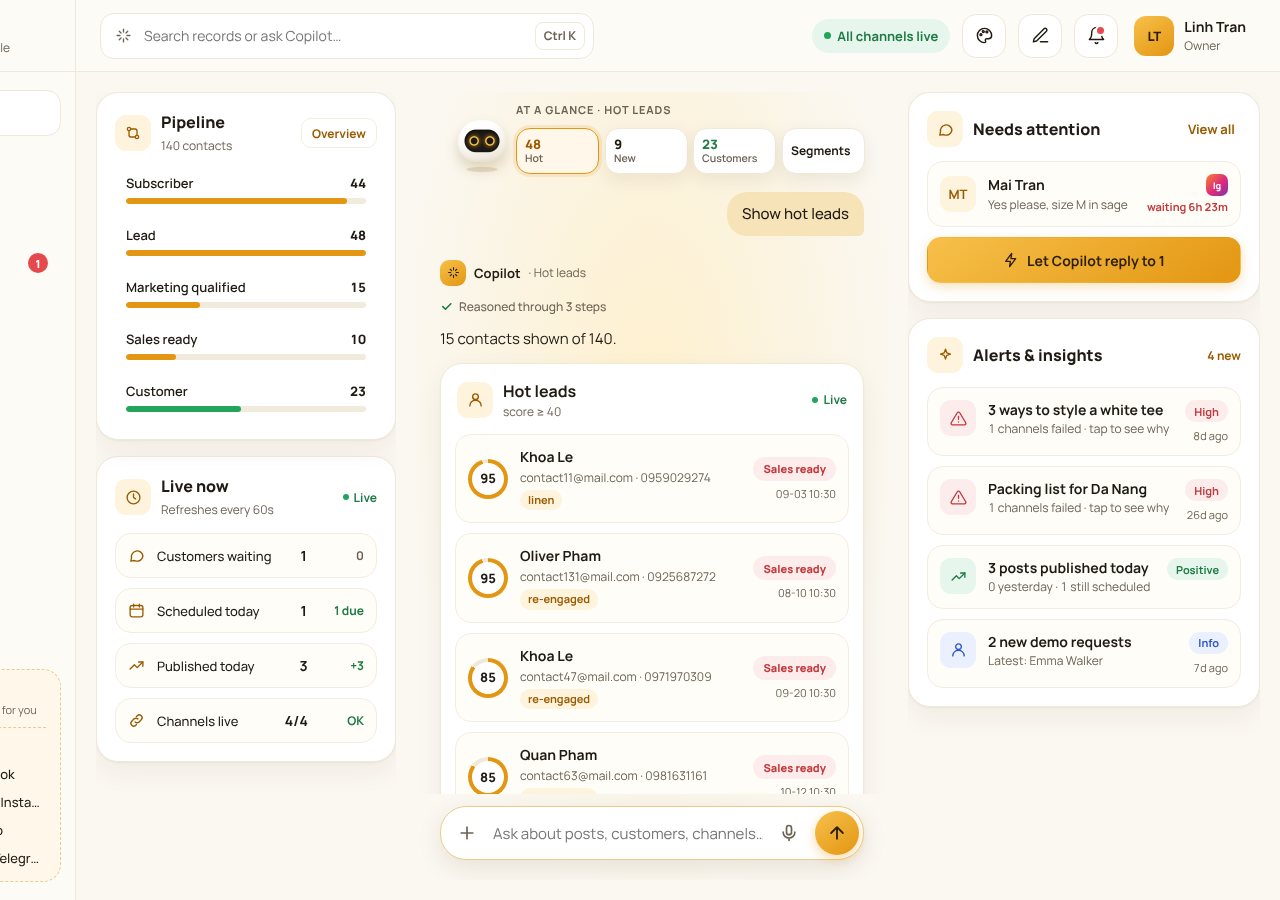Viewport: 1280px width, 900px height.
Task: Click the Pipeline Overview button
Action: click(x=339, y=134)
